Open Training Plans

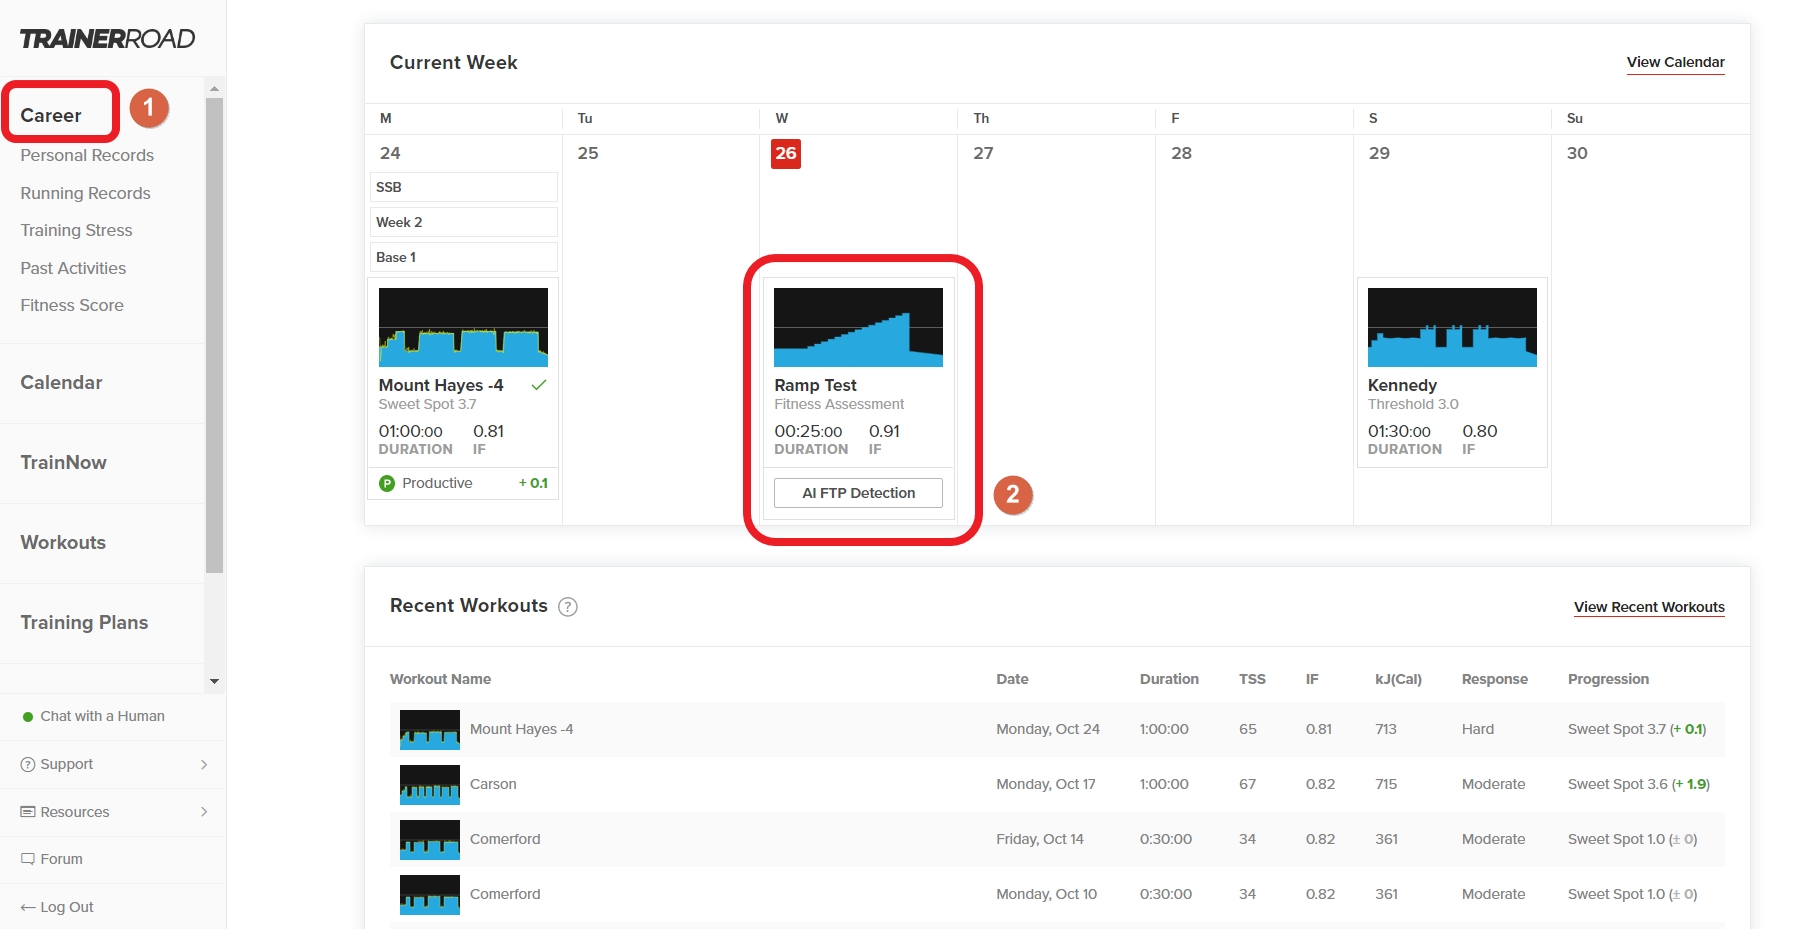84,623
